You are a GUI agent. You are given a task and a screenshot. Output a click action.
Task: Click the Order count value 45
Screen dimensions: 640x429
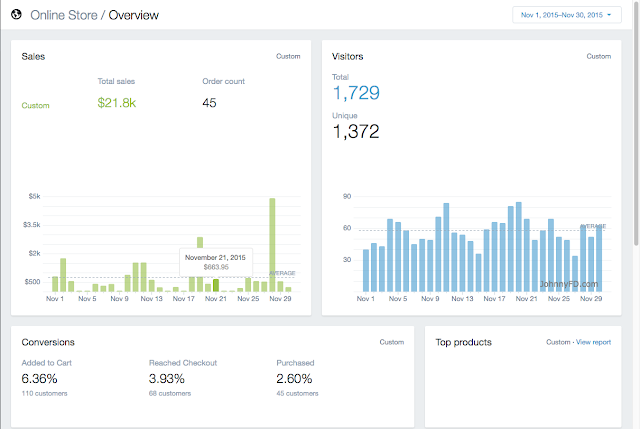(x=209, y=103)
